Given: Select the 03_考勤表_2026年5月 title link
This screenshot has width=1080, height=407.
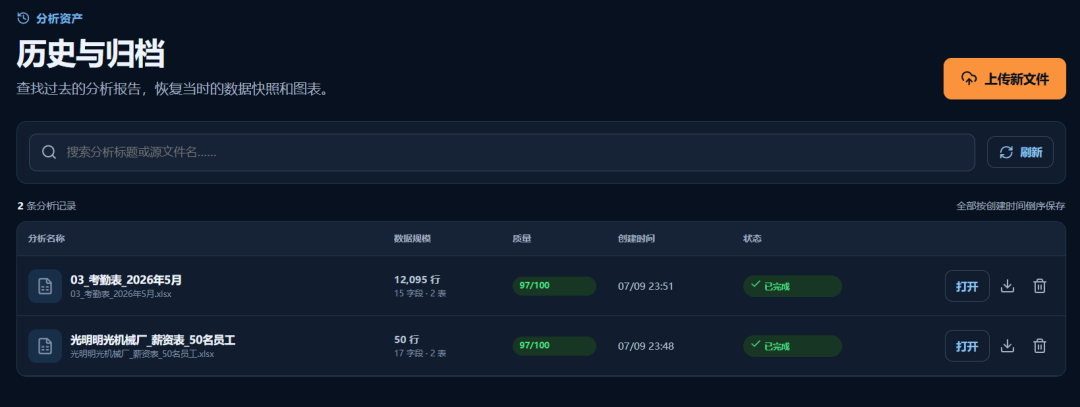Looking at the screenshot, I should click(x=126, y=280).
